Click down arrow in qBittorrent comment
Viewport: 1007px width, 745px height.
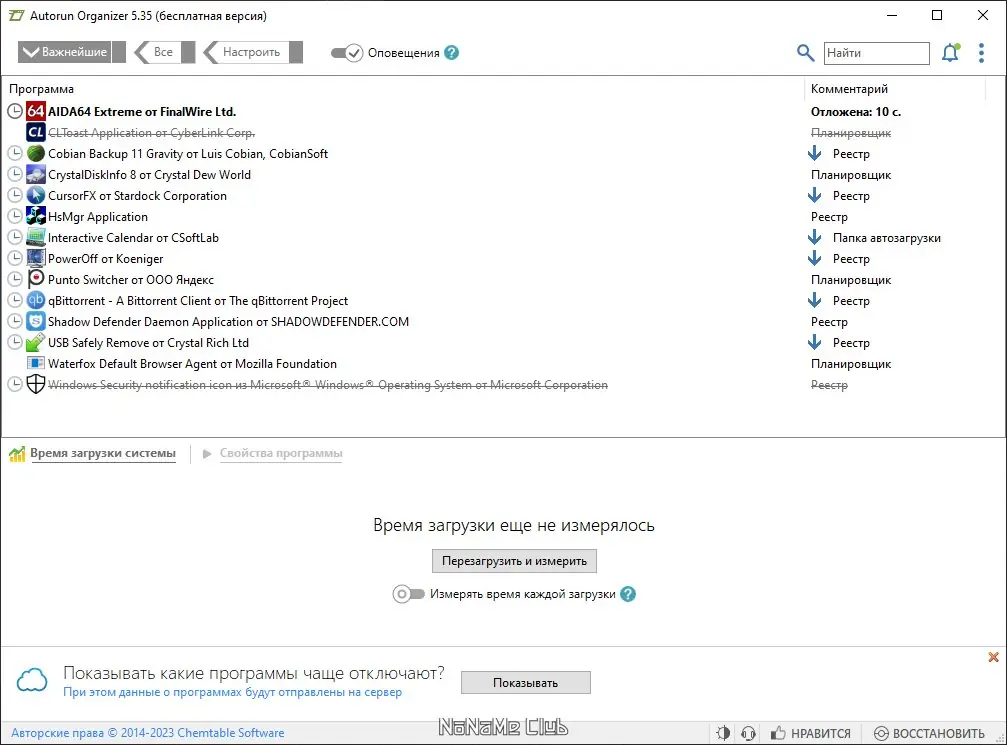(x=814, y=300)
